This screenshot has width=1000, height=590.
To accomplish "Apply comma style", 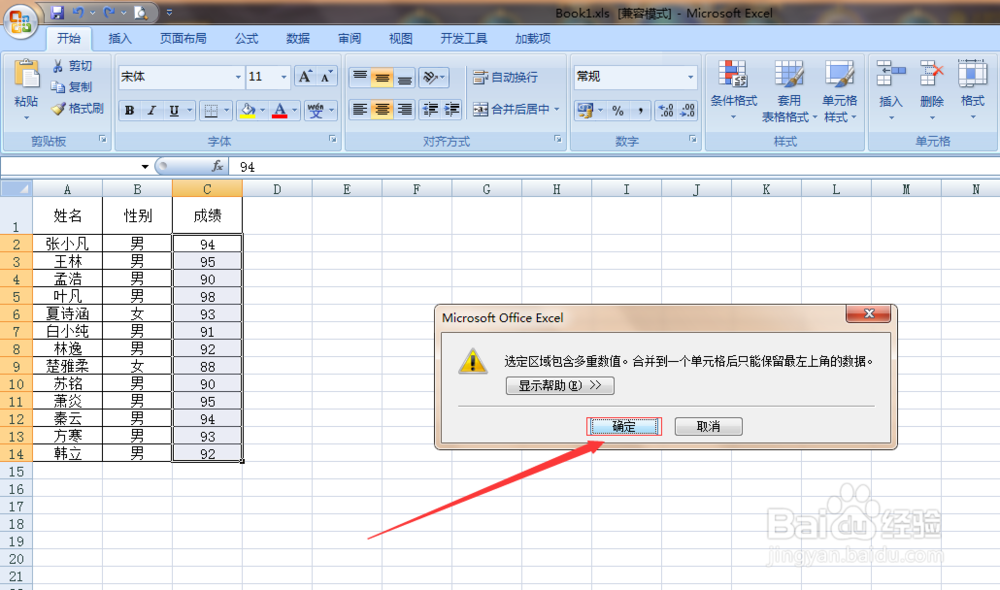I will pos(640,110).
